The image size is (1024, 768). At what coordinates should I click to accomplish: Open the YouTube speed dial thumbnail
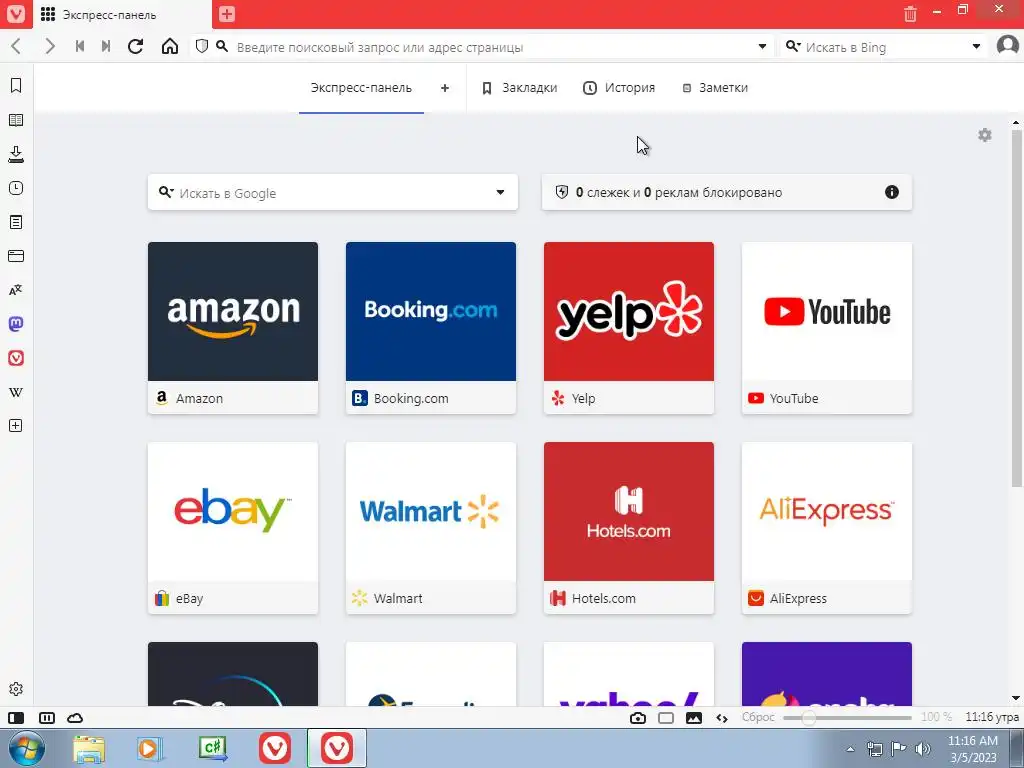click(827, 328)
